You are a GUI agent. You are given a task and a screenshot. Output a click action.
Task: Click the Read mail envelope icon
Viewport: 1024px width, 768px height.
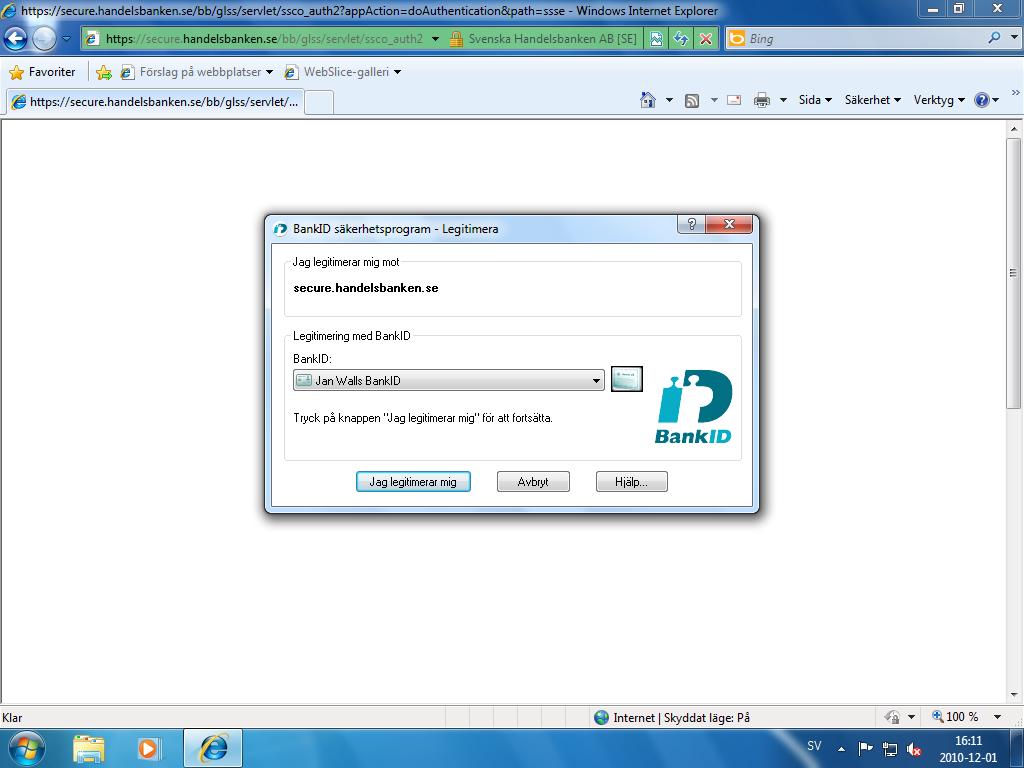(734, 100)
